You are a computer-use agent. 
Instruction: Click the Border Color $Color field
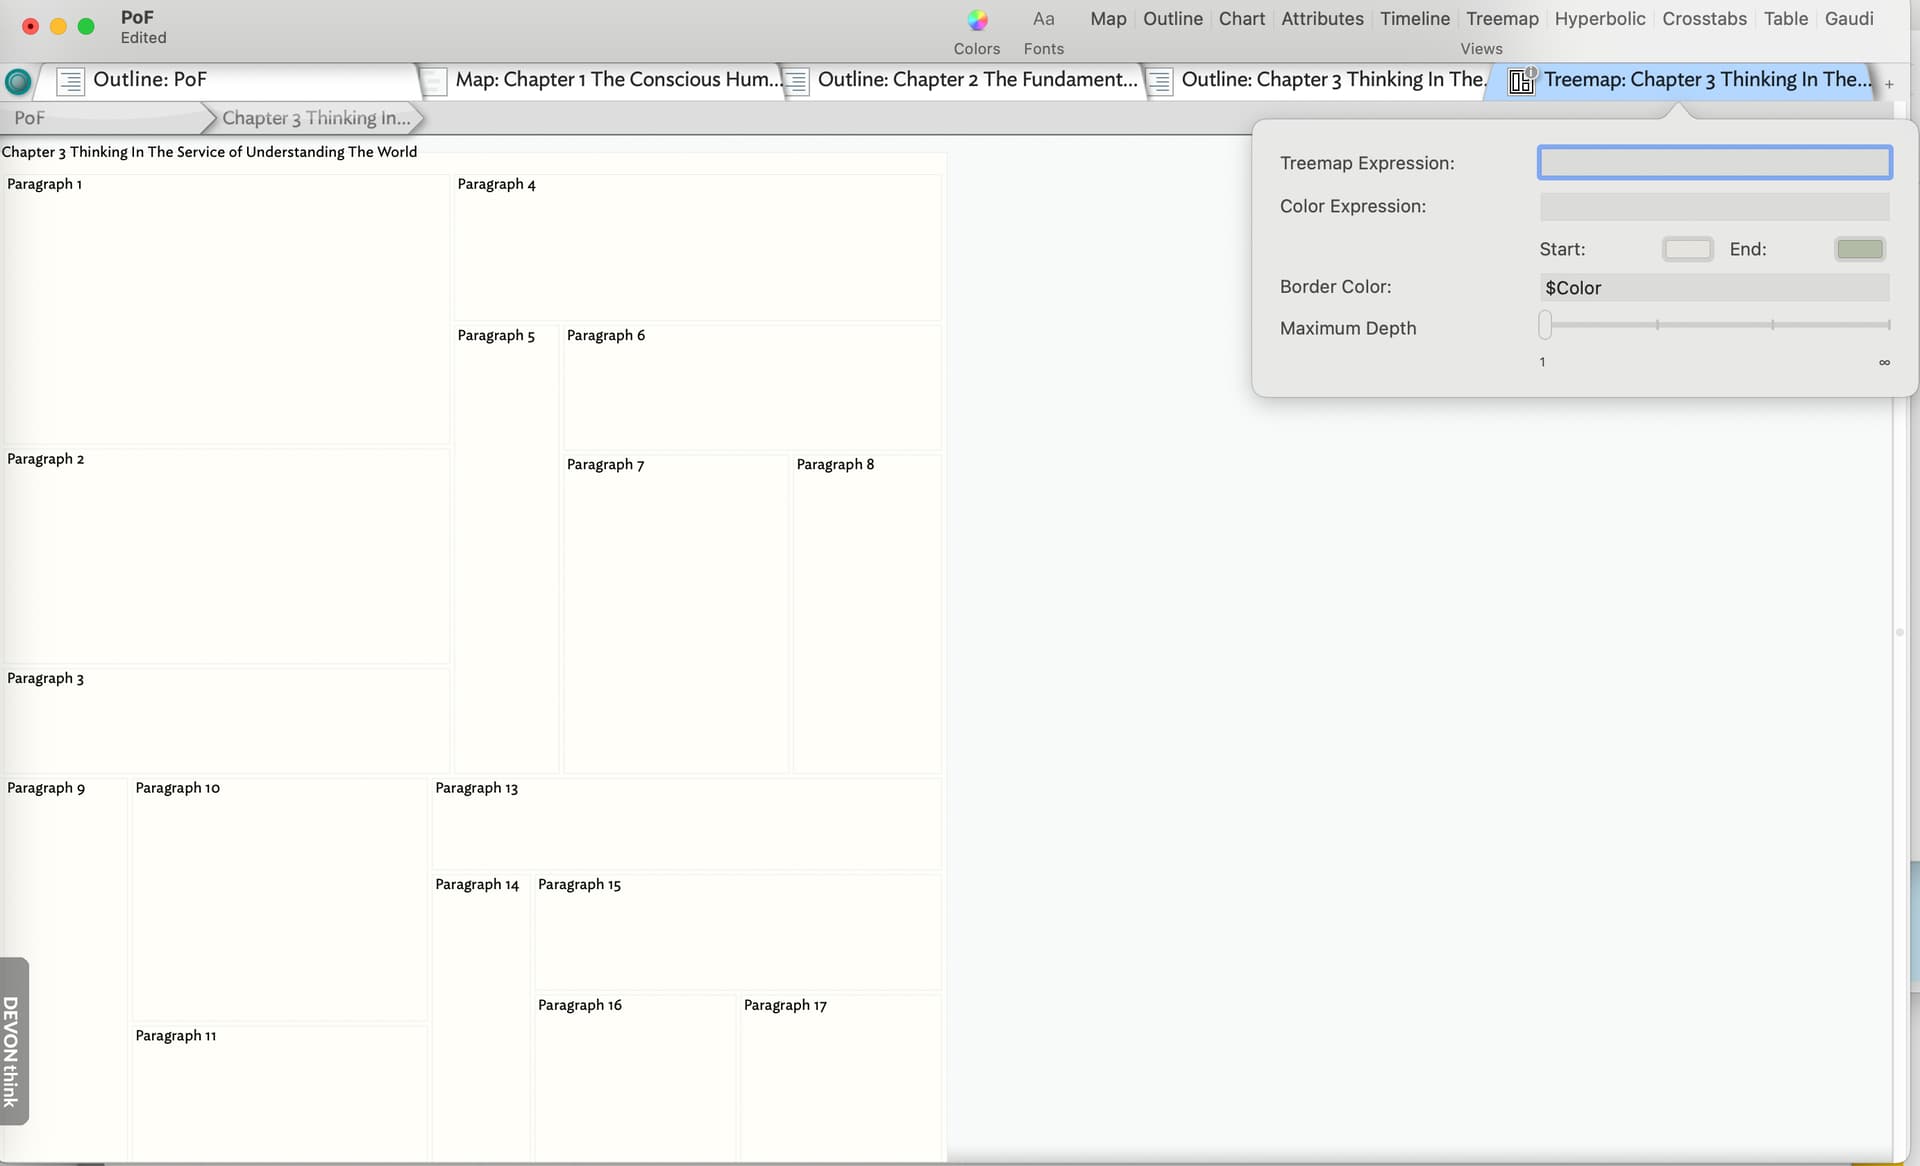pos(1714,288)
